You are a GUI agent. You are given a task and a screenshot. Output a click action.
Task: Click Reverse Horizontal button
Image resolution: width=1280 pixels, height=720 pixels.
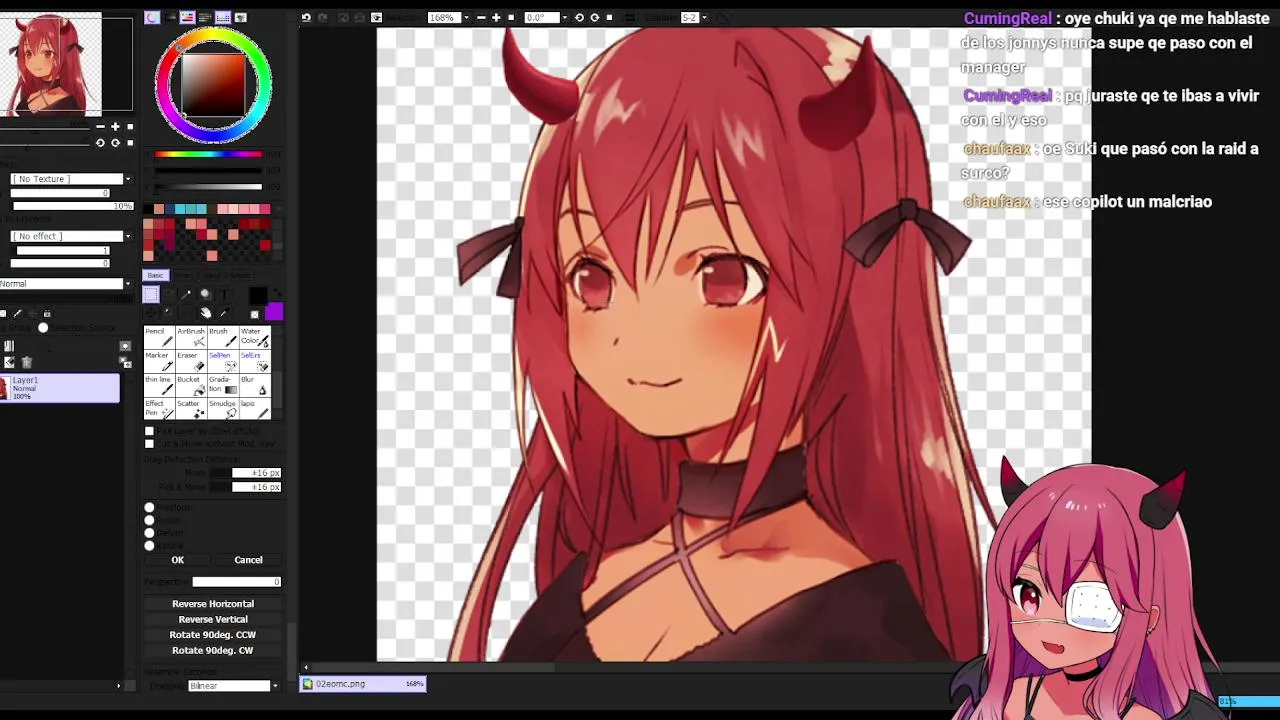(x=213, y=604)
